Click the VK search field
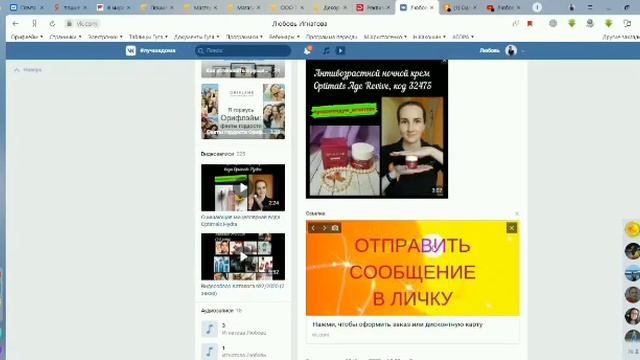 (x=243, y=51)
